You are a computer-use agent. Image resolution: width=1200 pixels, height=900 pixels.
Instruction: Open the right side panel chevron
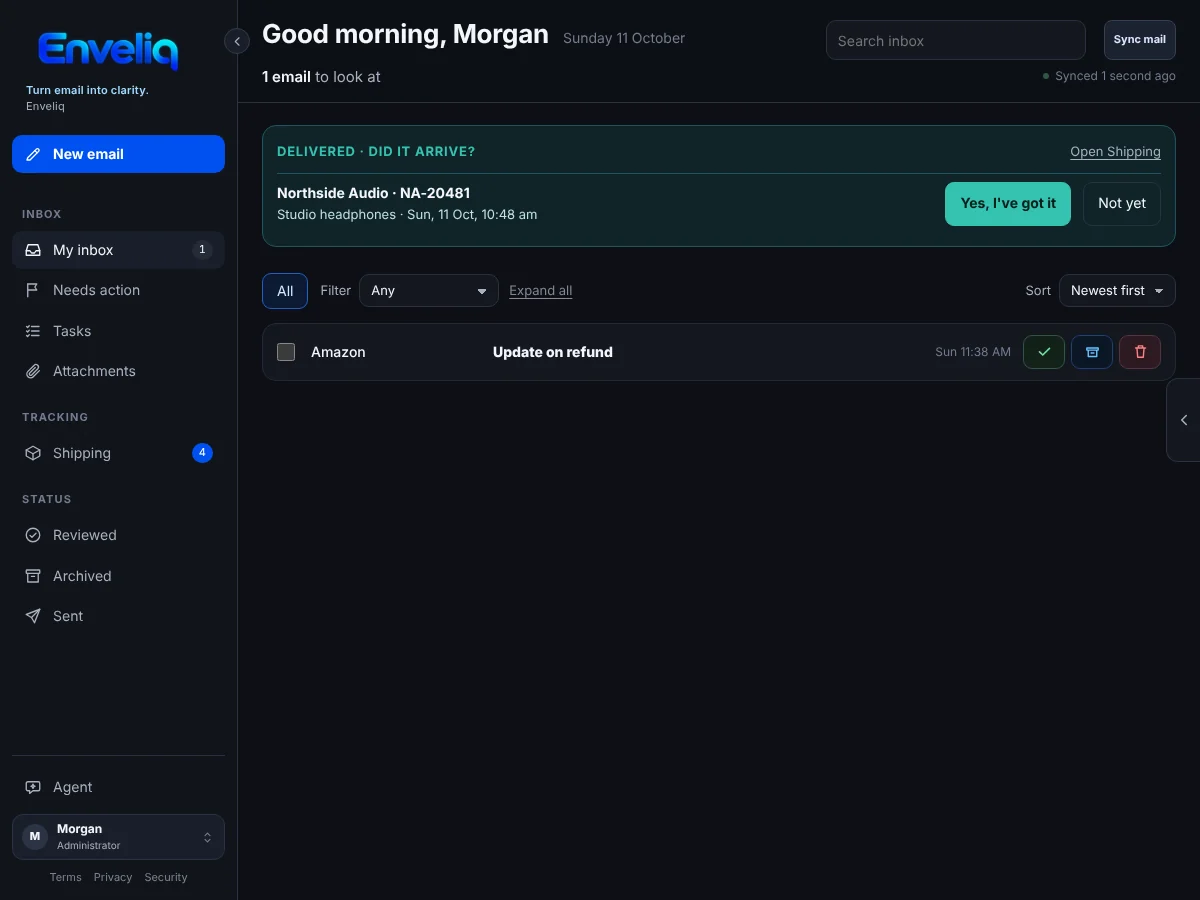click(1184, 420)
